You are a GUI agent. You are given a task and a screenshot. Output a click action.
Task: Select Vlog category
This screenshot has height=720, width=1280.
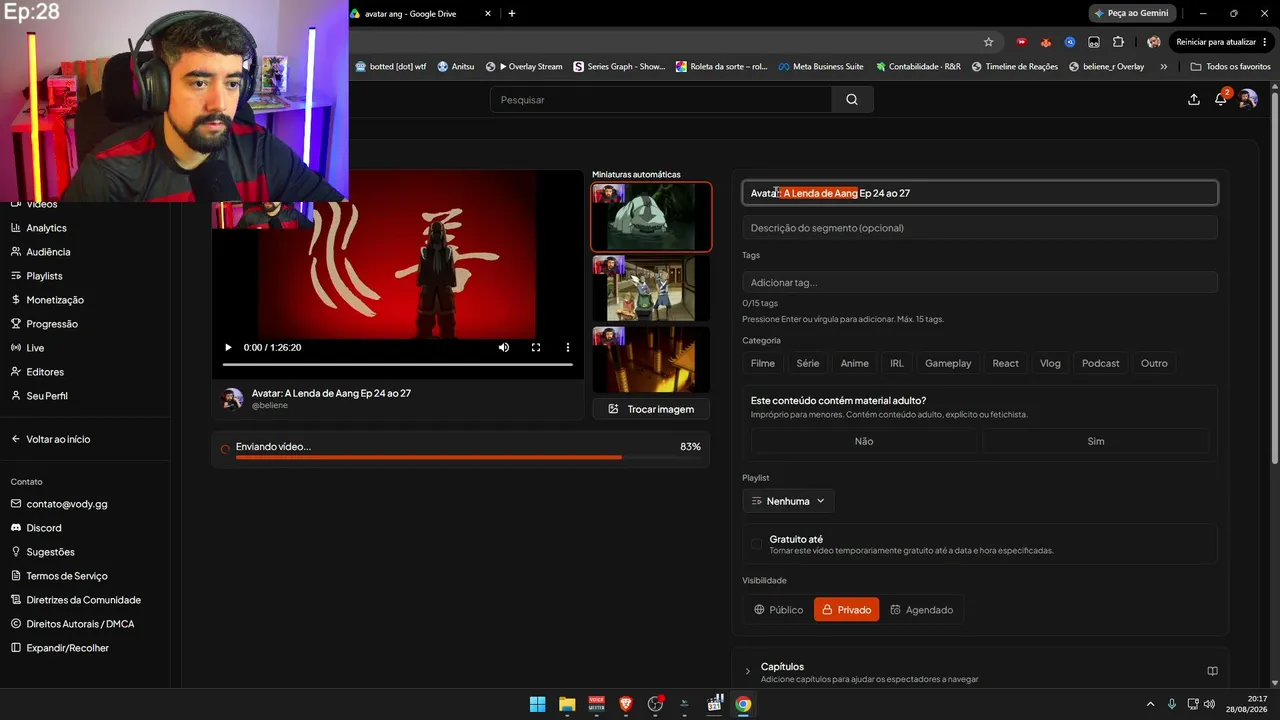pyautogui.click(x=1050, y=363)
